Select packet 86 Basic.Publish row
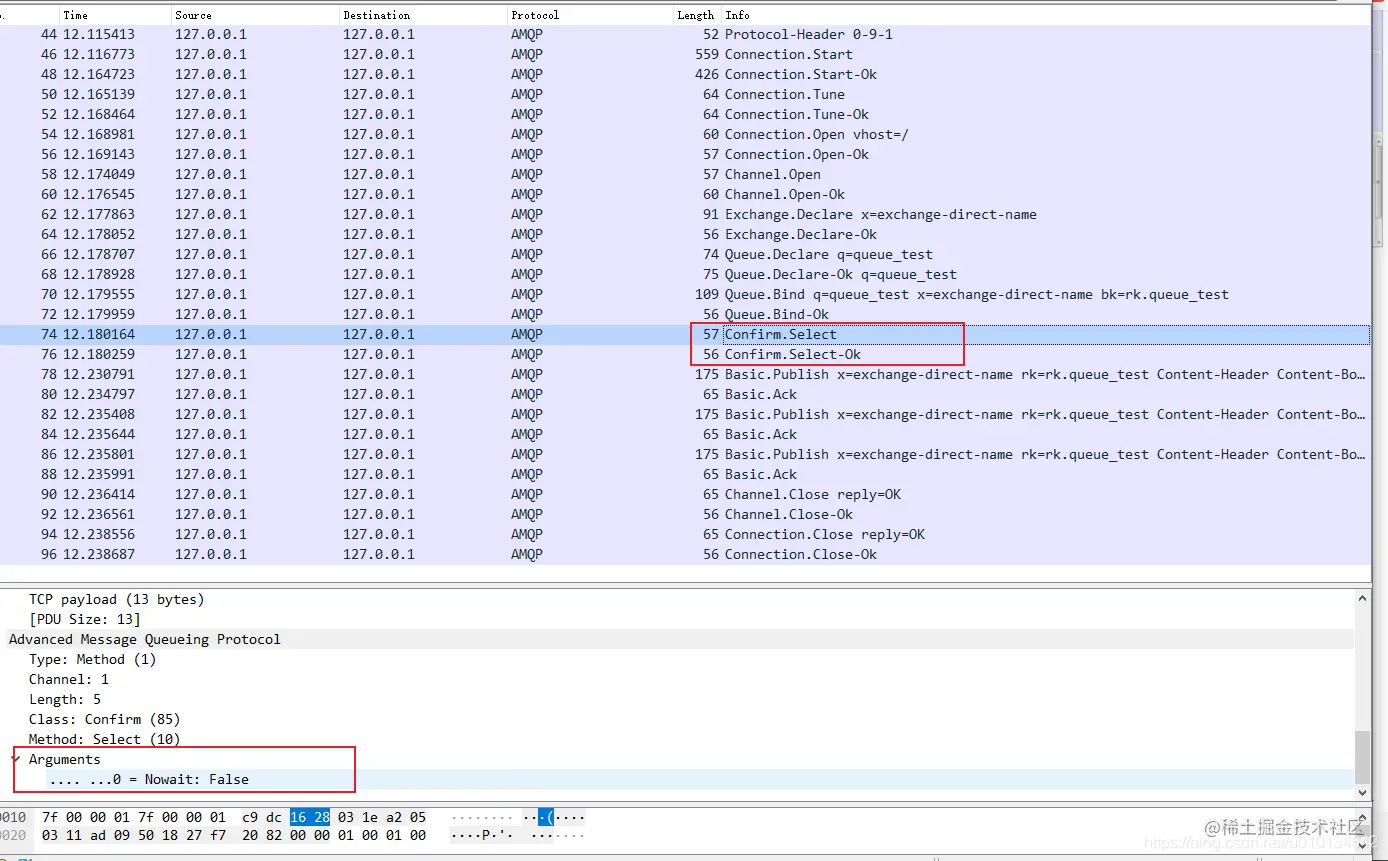Image resolution: width=1388 pixels, height=861 pixels. click(685, 454)
